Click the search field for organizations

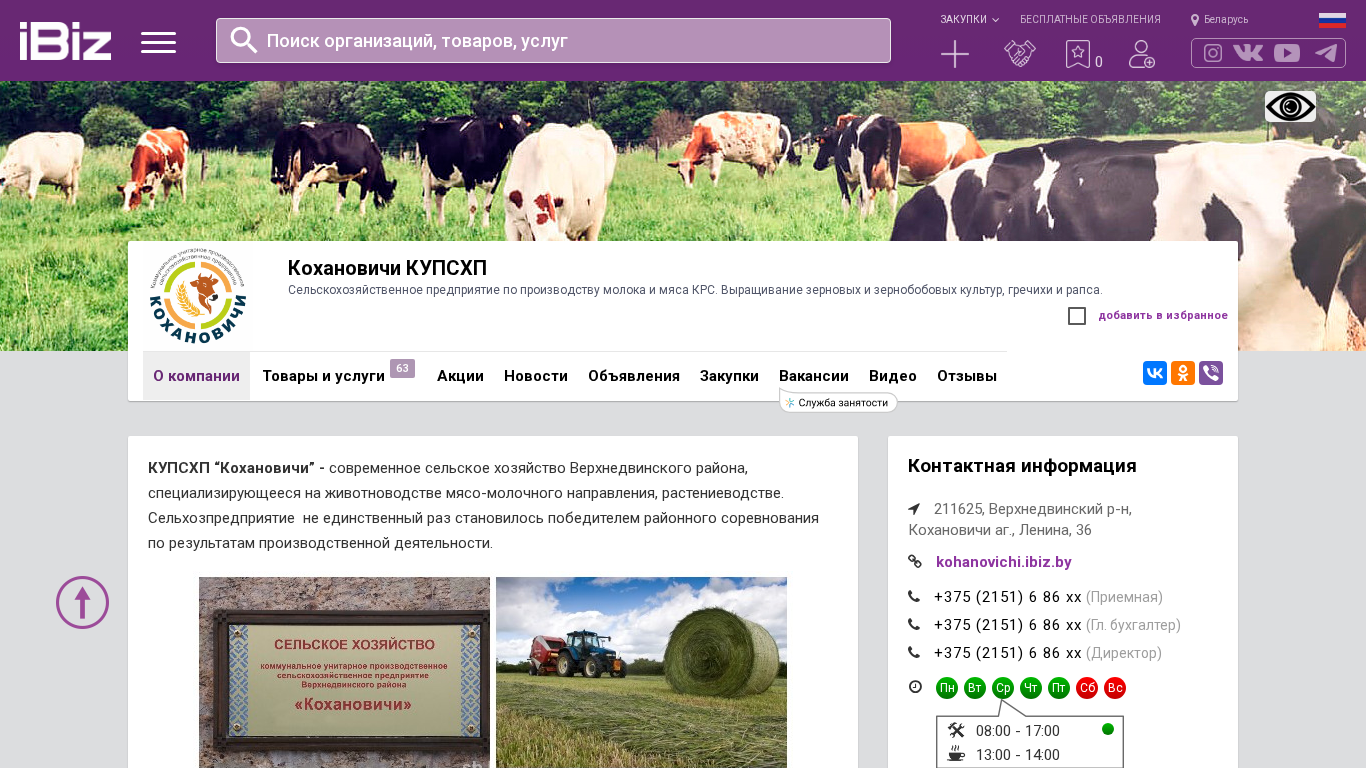pos(553,40)
